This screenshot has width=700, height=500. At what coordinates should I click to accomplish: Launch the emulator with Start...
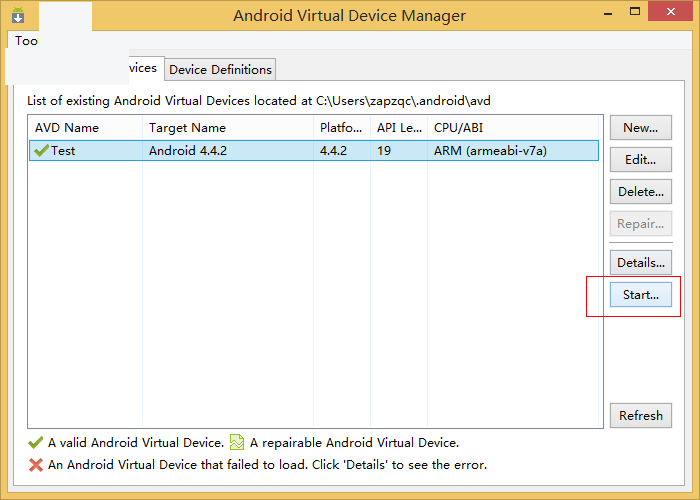click(640, 295)
